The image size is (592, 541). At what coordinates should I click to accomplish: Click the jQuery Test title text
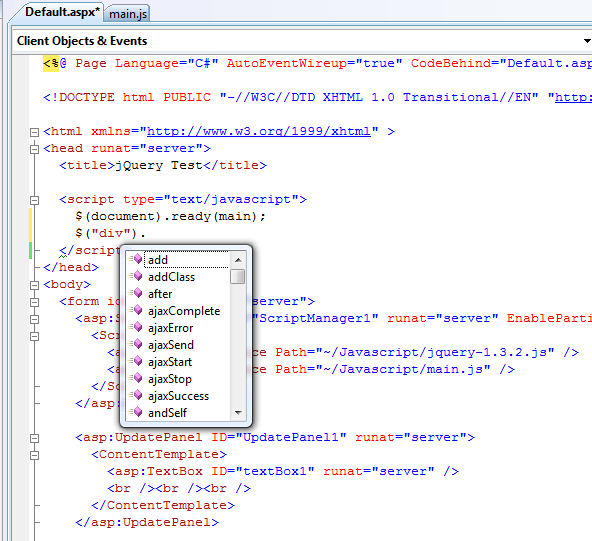point(159,165)
